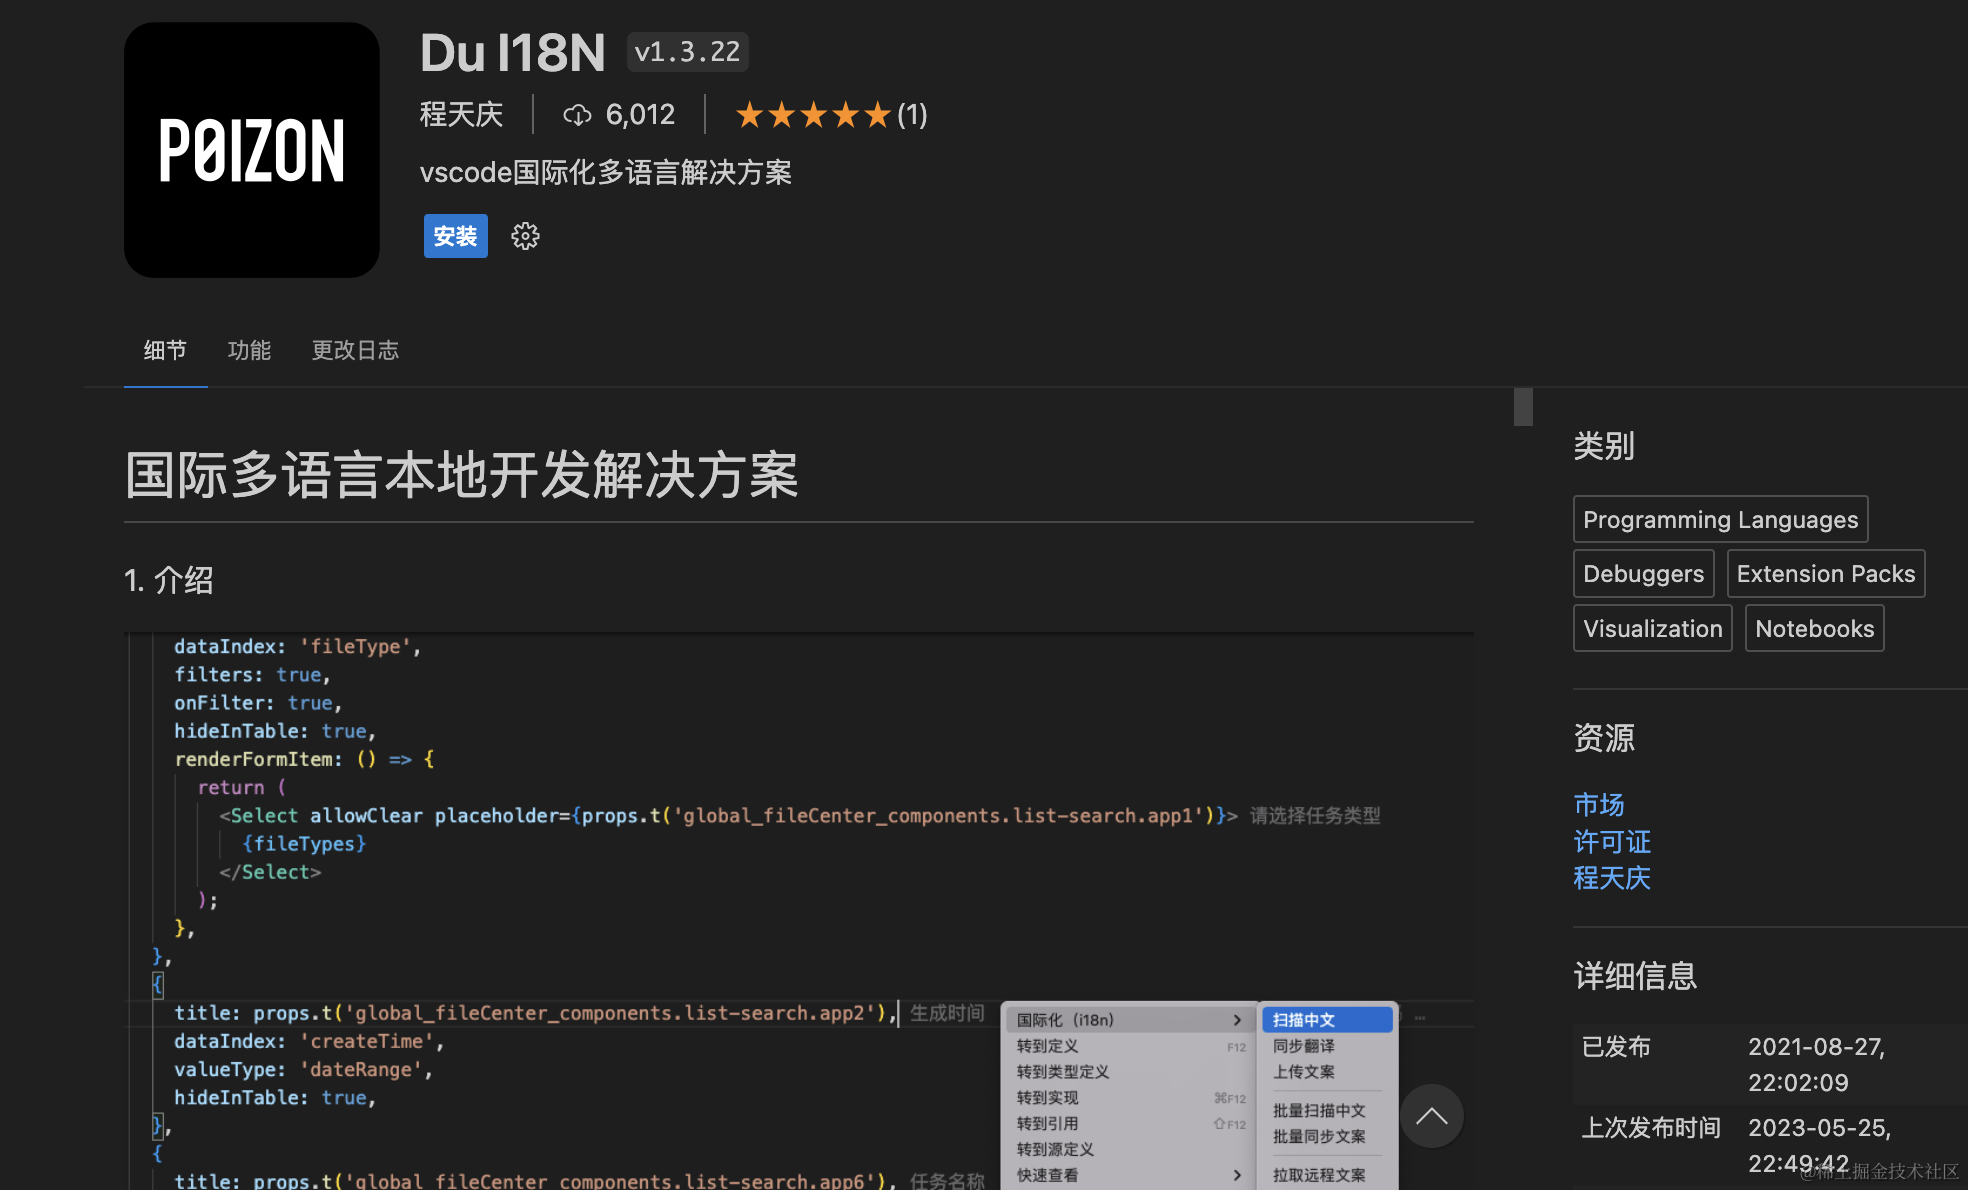This screenshot has width=1968, height=1190.
Task: Select 转到定义 context menu entry
Action: 1048,1046
